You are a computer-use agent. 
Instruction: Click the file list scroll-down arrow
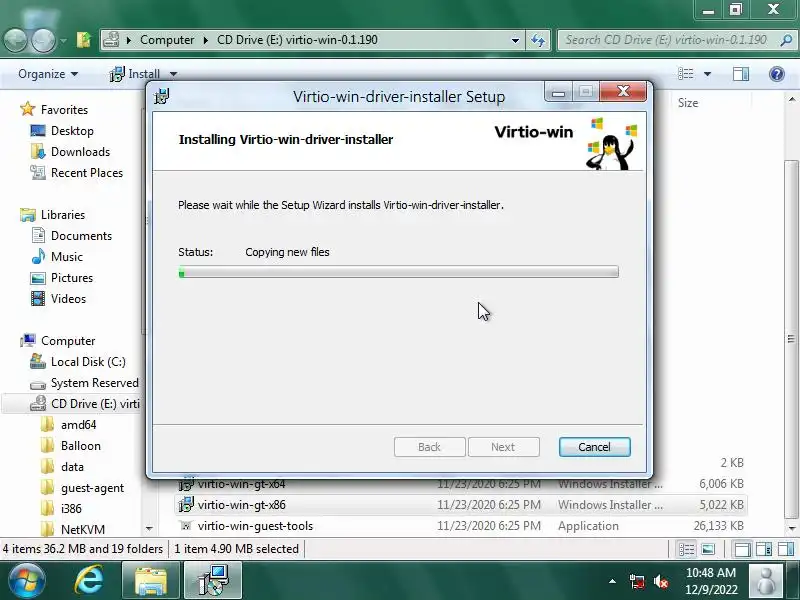pos(791,529)
